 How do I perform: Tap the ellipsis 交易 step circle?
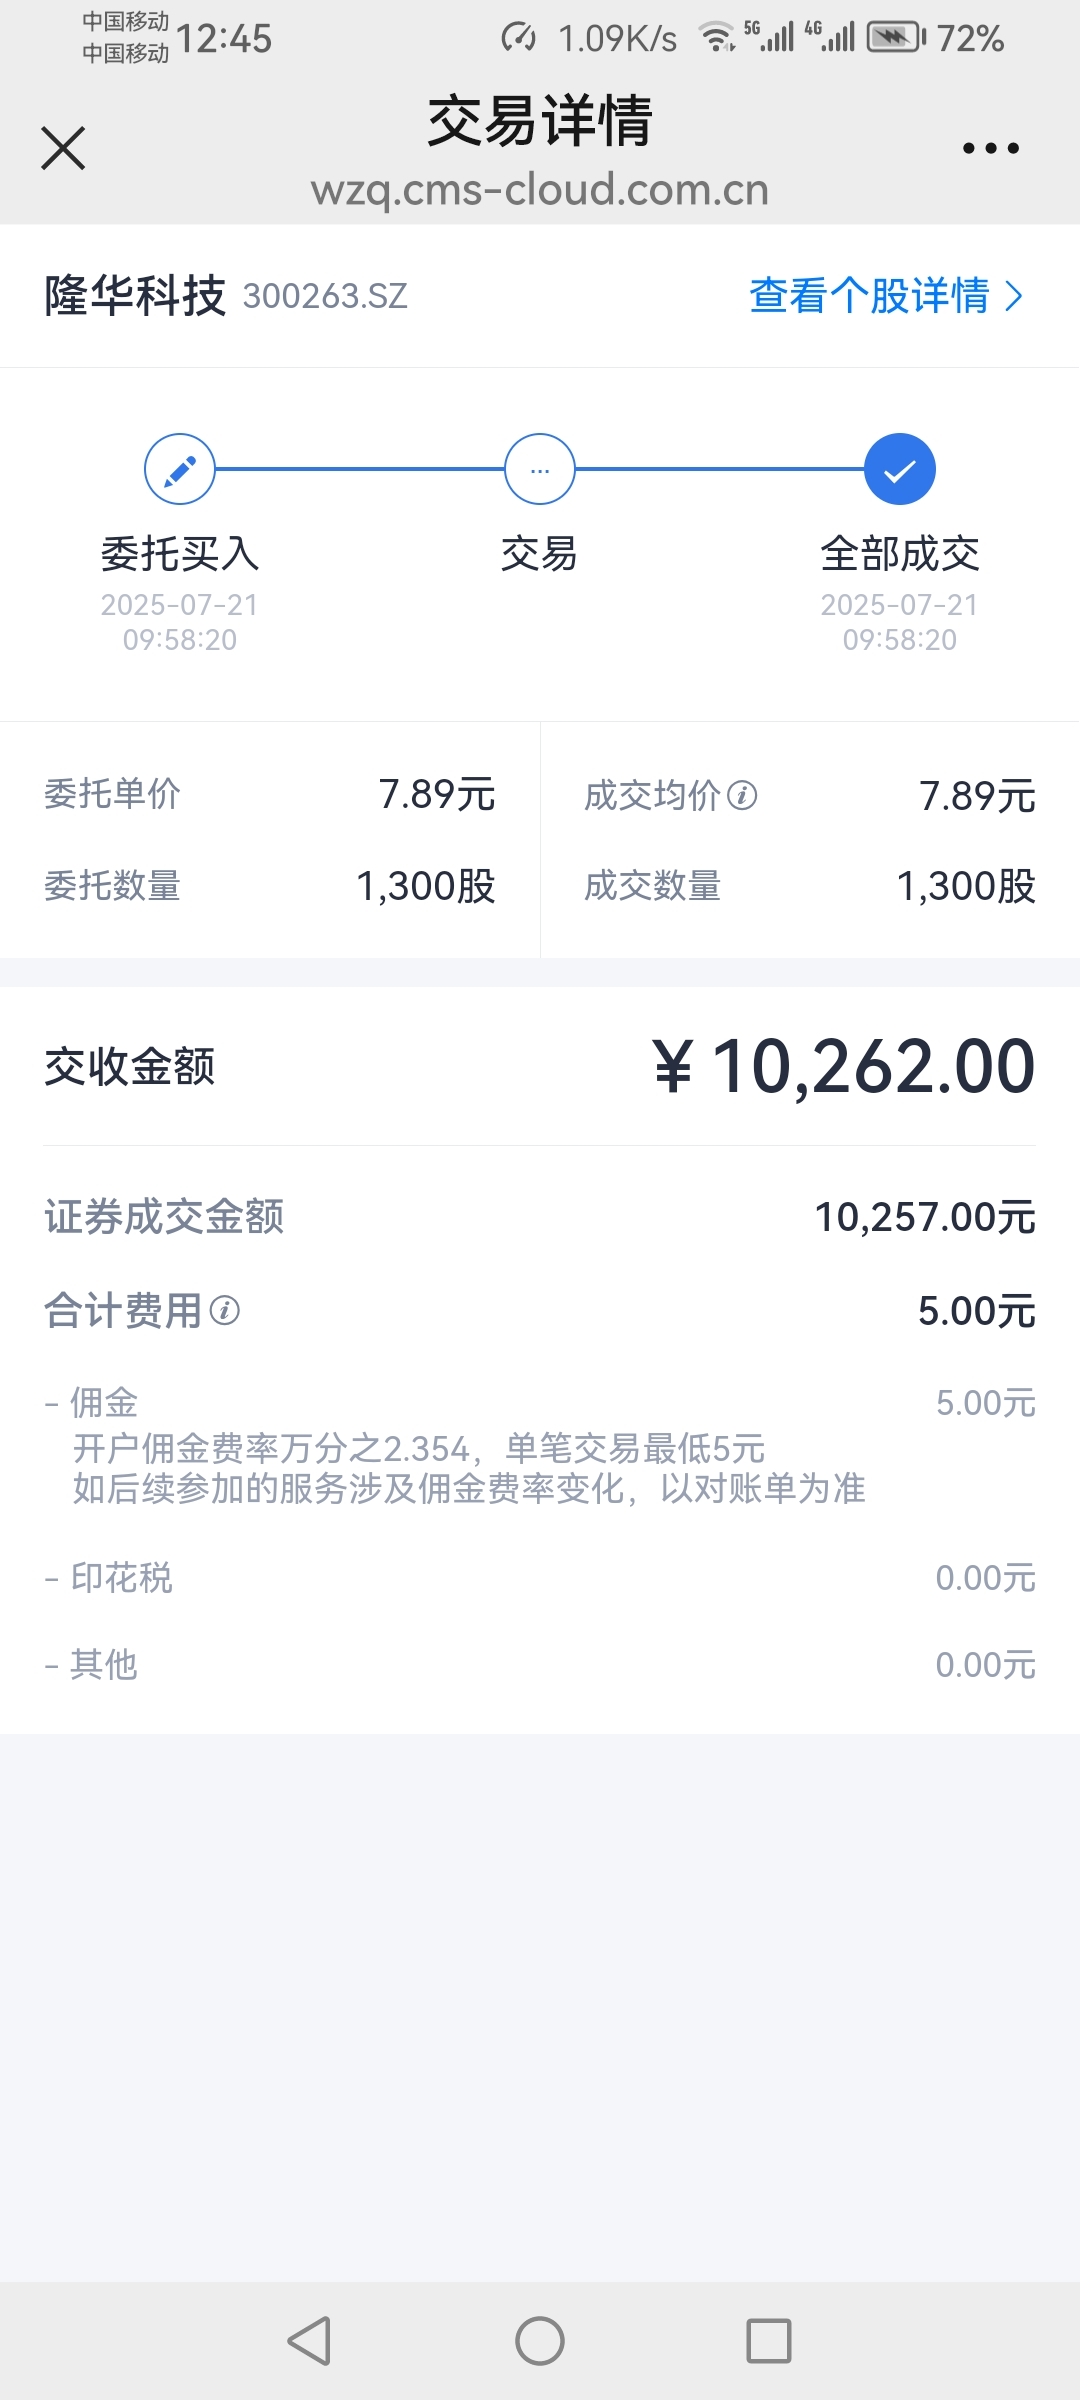point(540,469)
